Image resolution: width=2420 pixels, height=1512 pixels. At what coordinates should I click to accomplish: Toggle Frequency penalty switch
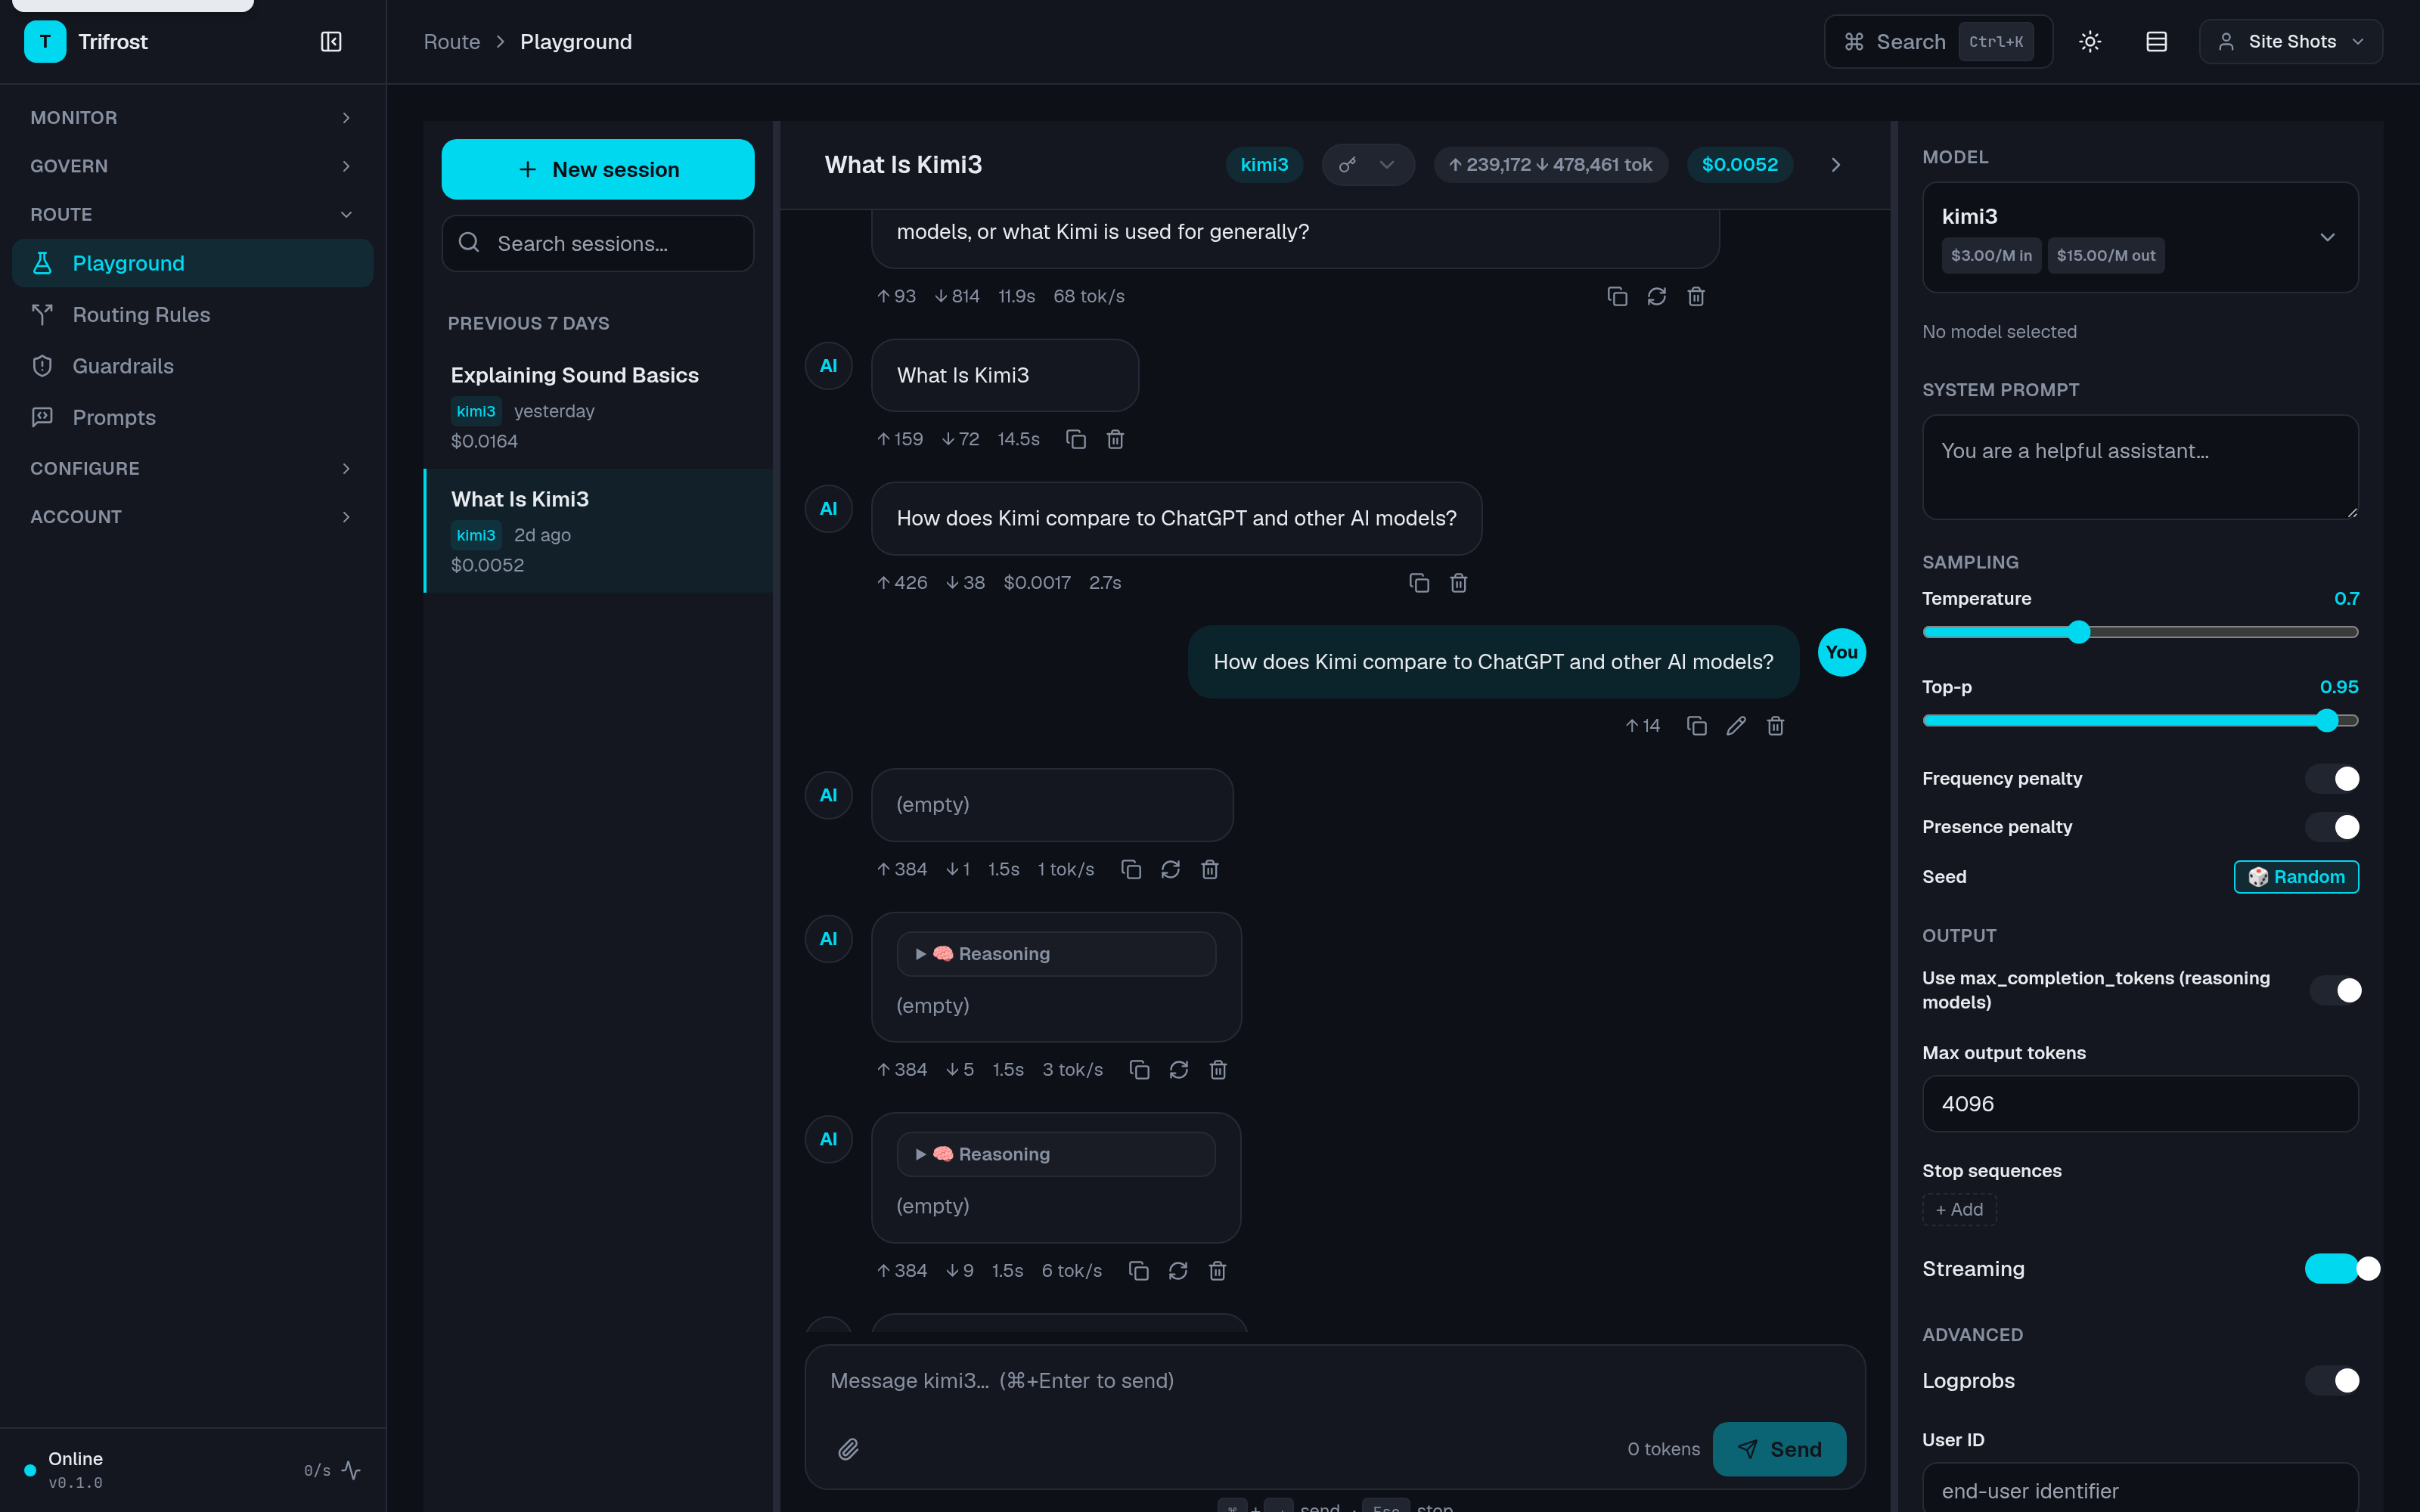[x=2332, y=778]
